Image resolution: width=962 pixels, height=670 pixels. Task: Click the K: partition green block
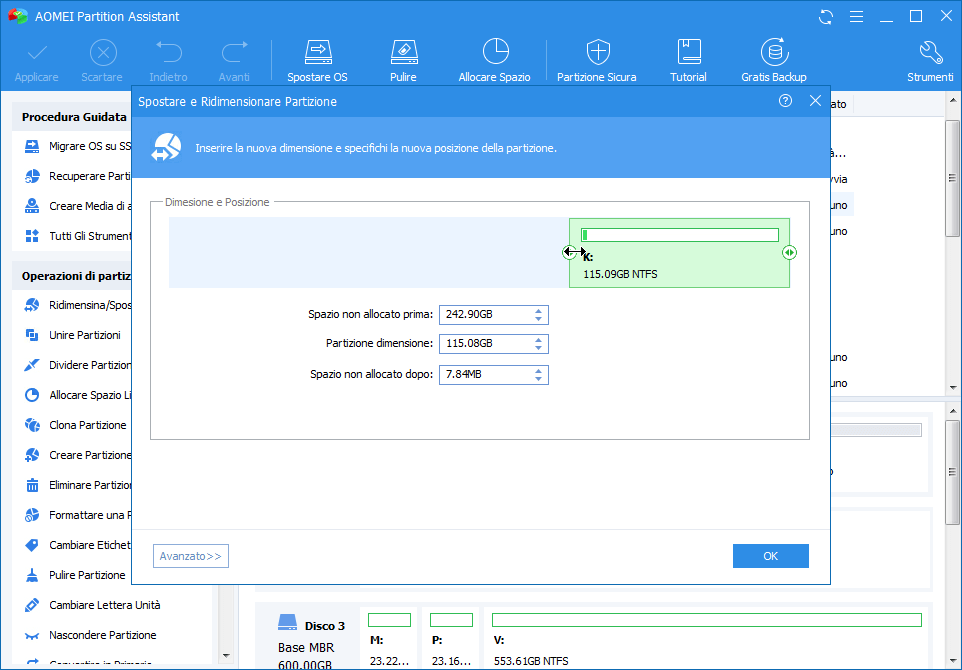point(679,253)
